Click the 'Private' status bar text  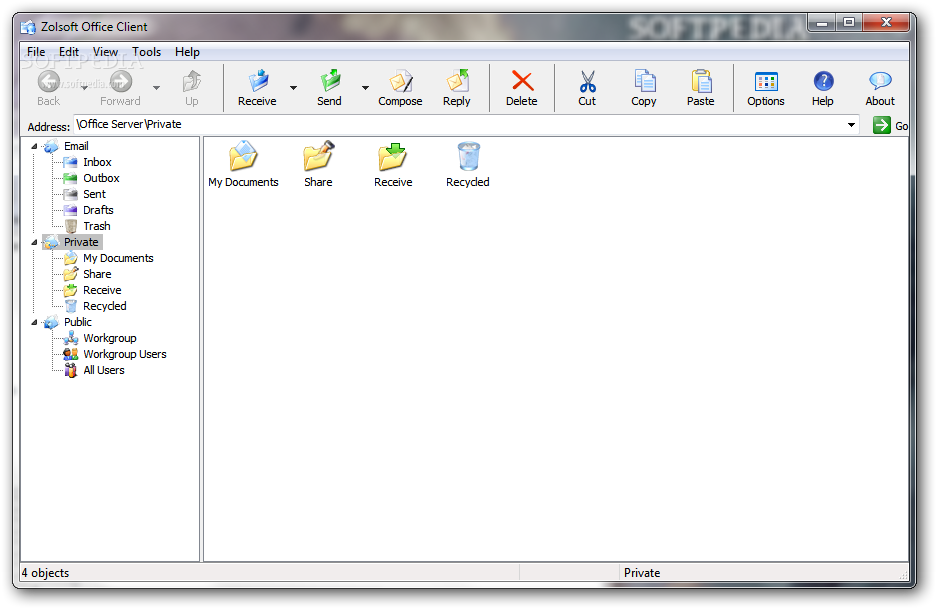[642, 573]
